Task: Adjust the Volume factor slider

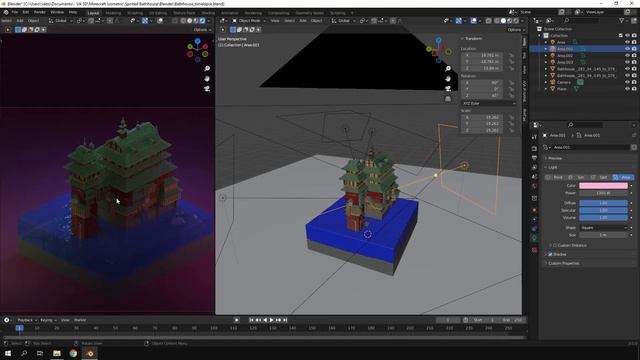Action: click(x=603, y=218)
